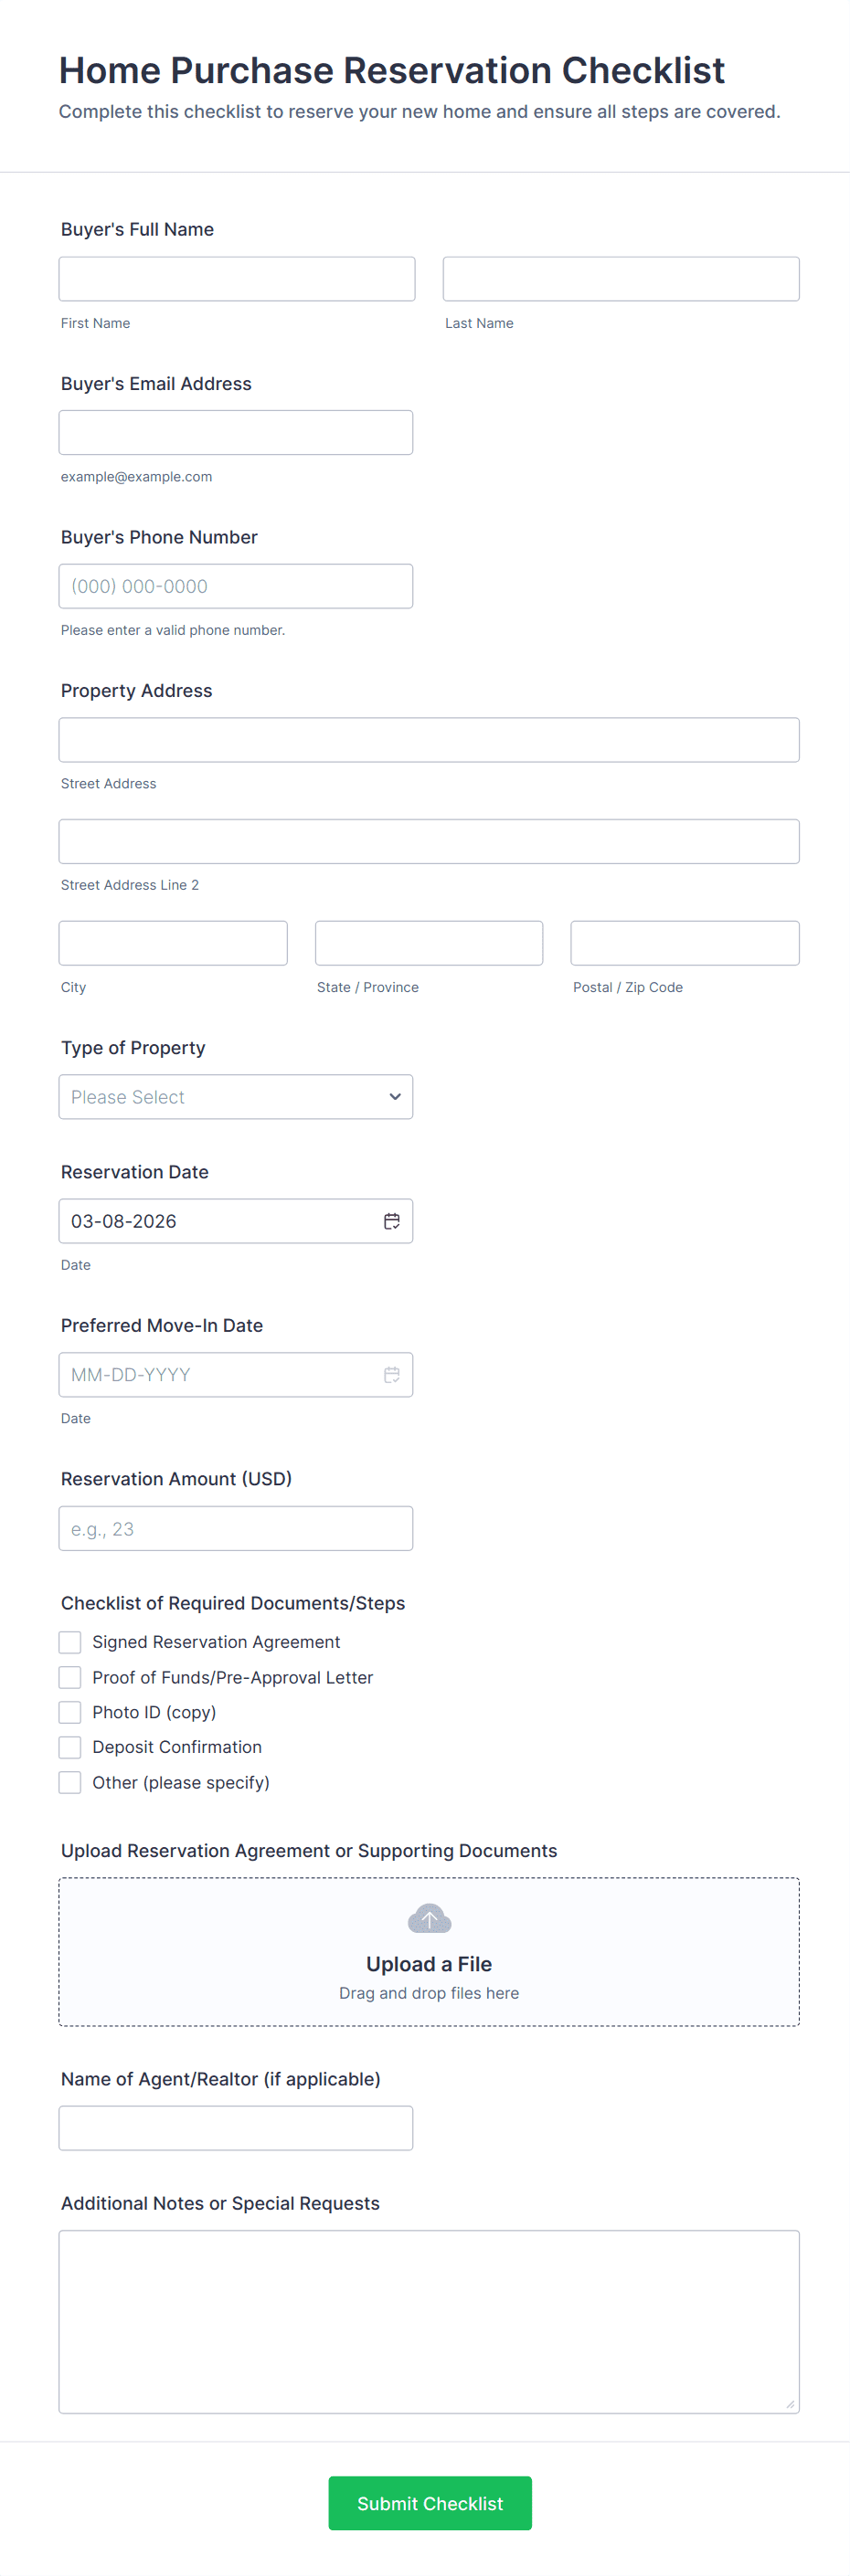Focus the Street Address Line 2 field
850x2576 pixels.
coord(429,842)
